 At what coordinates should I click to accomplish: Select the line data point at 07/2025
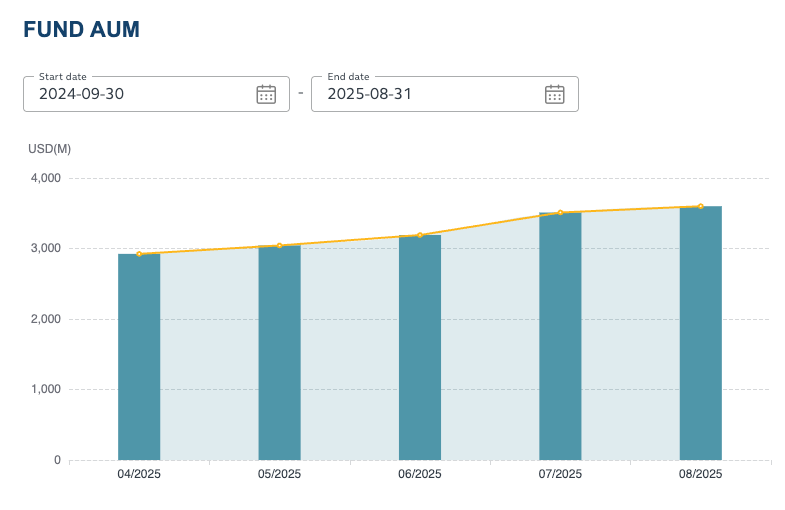point(561,213)
